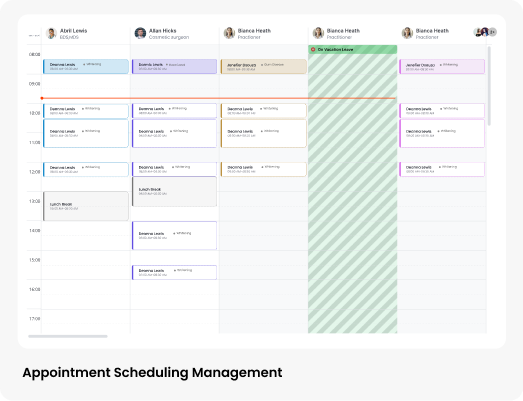Click Allan Hicks's profile avatar
The height and width of the screenshot is (401, 523).
click(x=140, y=33)
